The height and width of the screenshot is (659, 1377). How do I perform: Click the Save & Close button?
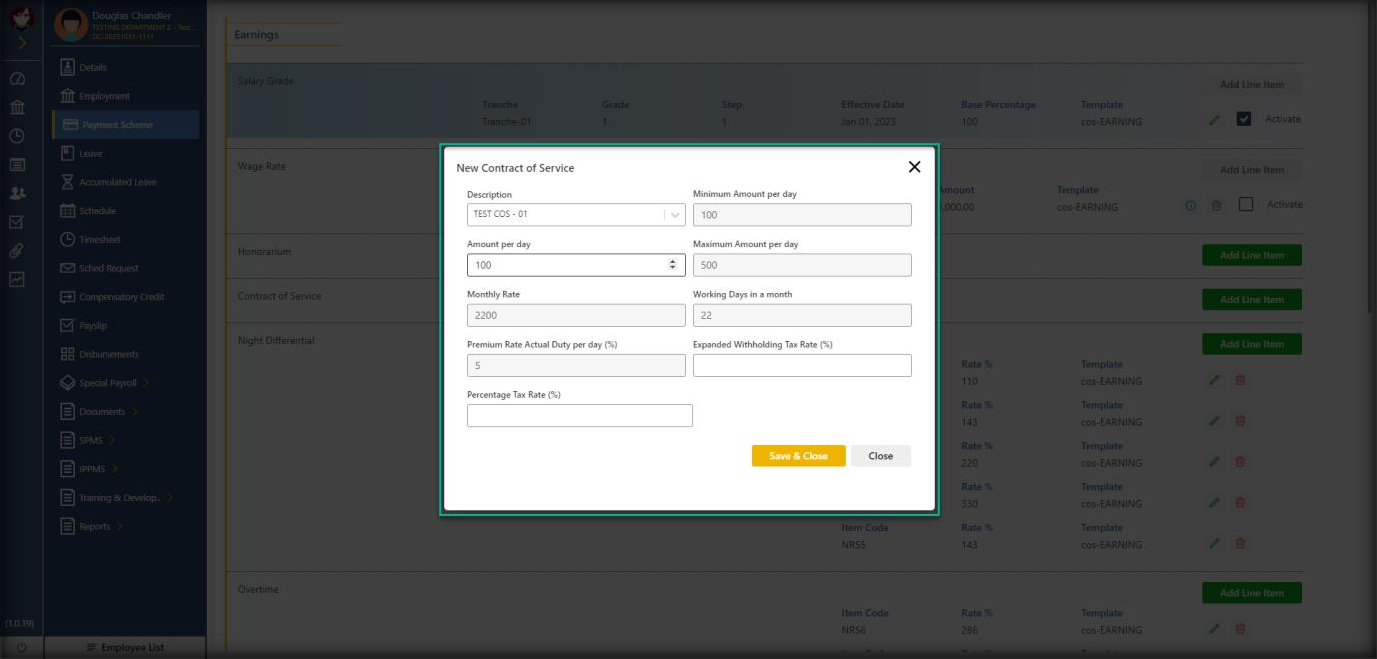coord(798,456)
